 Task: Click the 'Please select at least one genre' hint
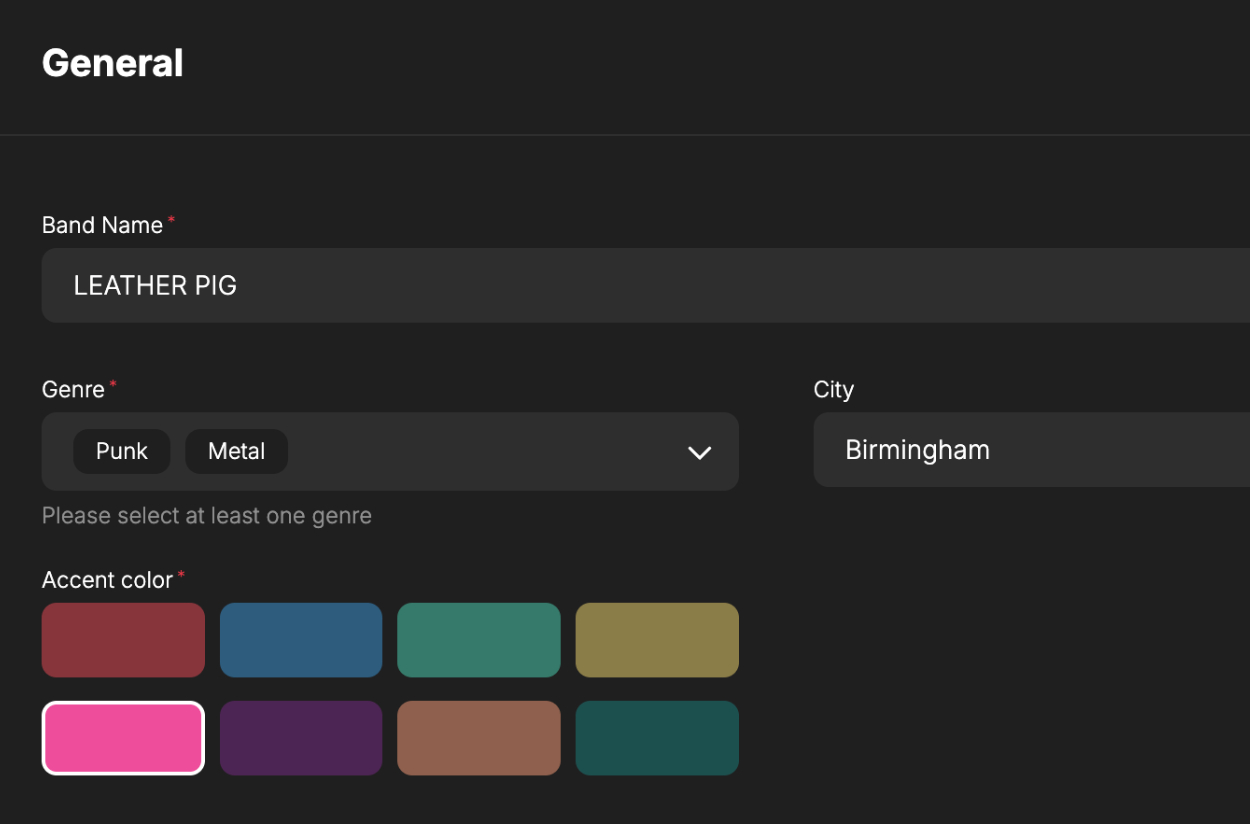(207, 516)
